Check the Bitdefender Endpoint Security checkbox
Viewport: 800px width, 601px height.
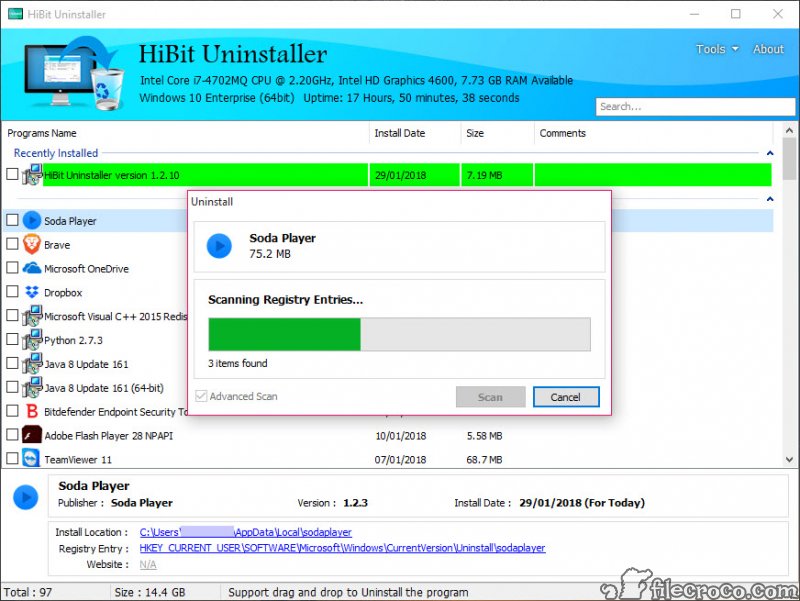12,411
